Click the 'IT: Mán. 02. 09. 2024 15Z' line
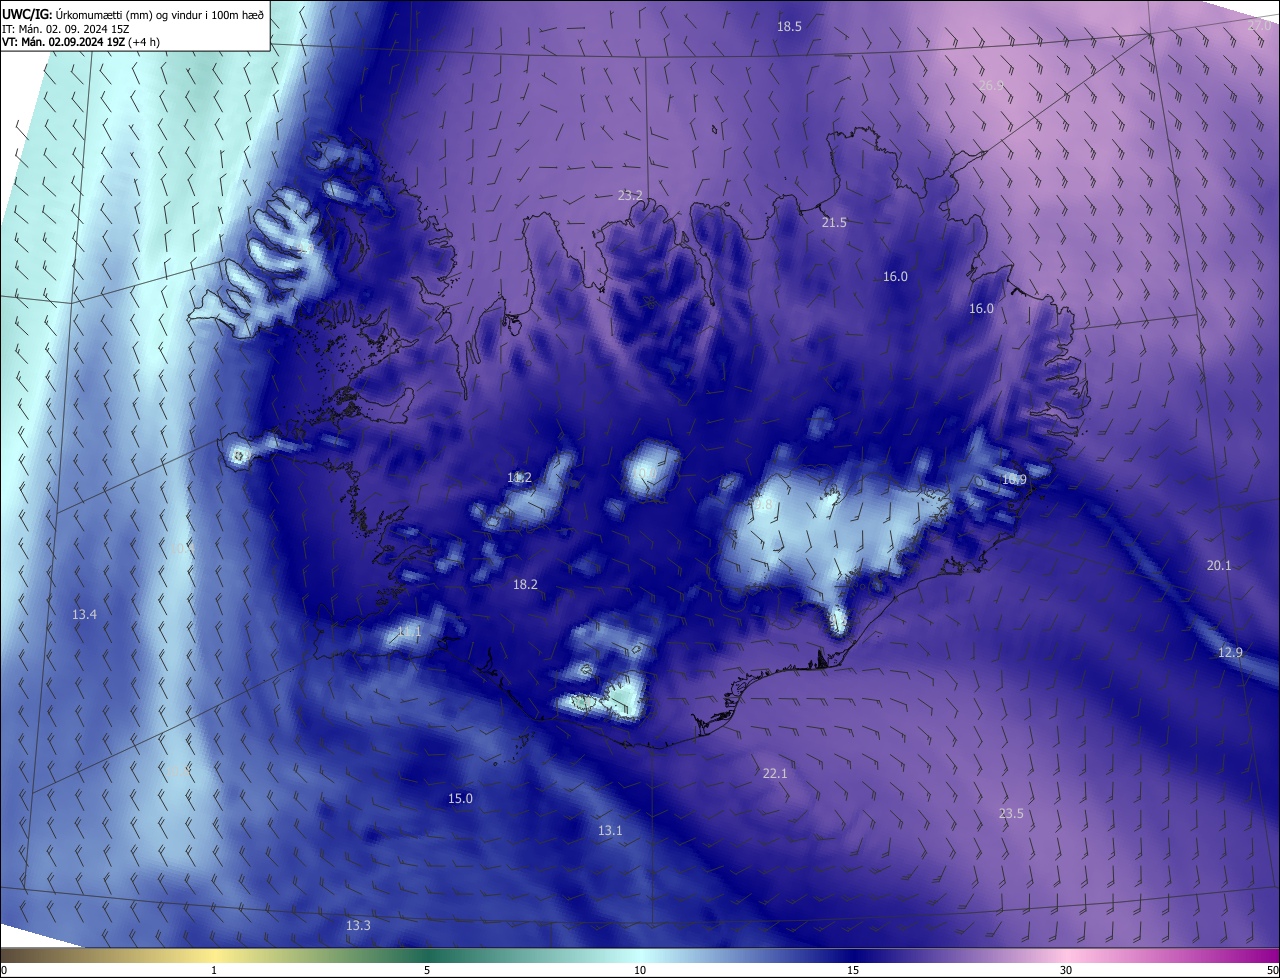 [x=65, y=29]
